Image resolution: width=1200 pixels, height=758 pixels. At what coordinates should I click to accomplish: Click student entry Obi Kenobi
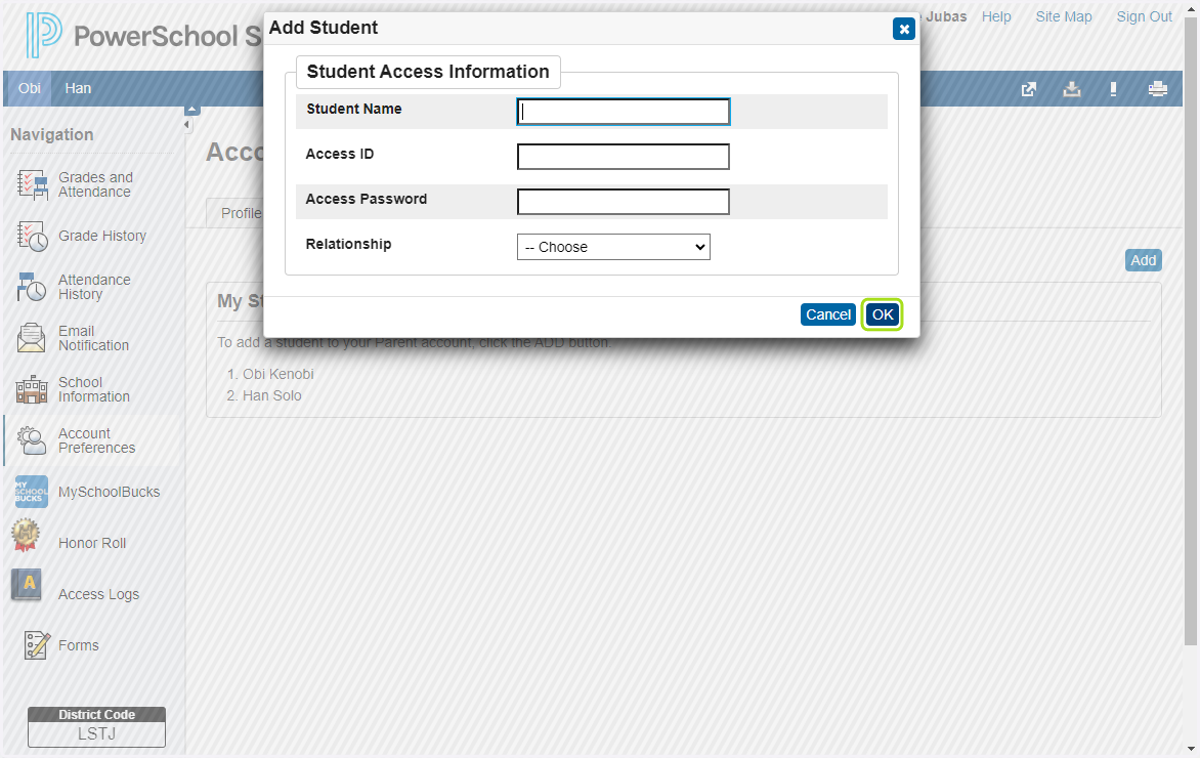278,374
